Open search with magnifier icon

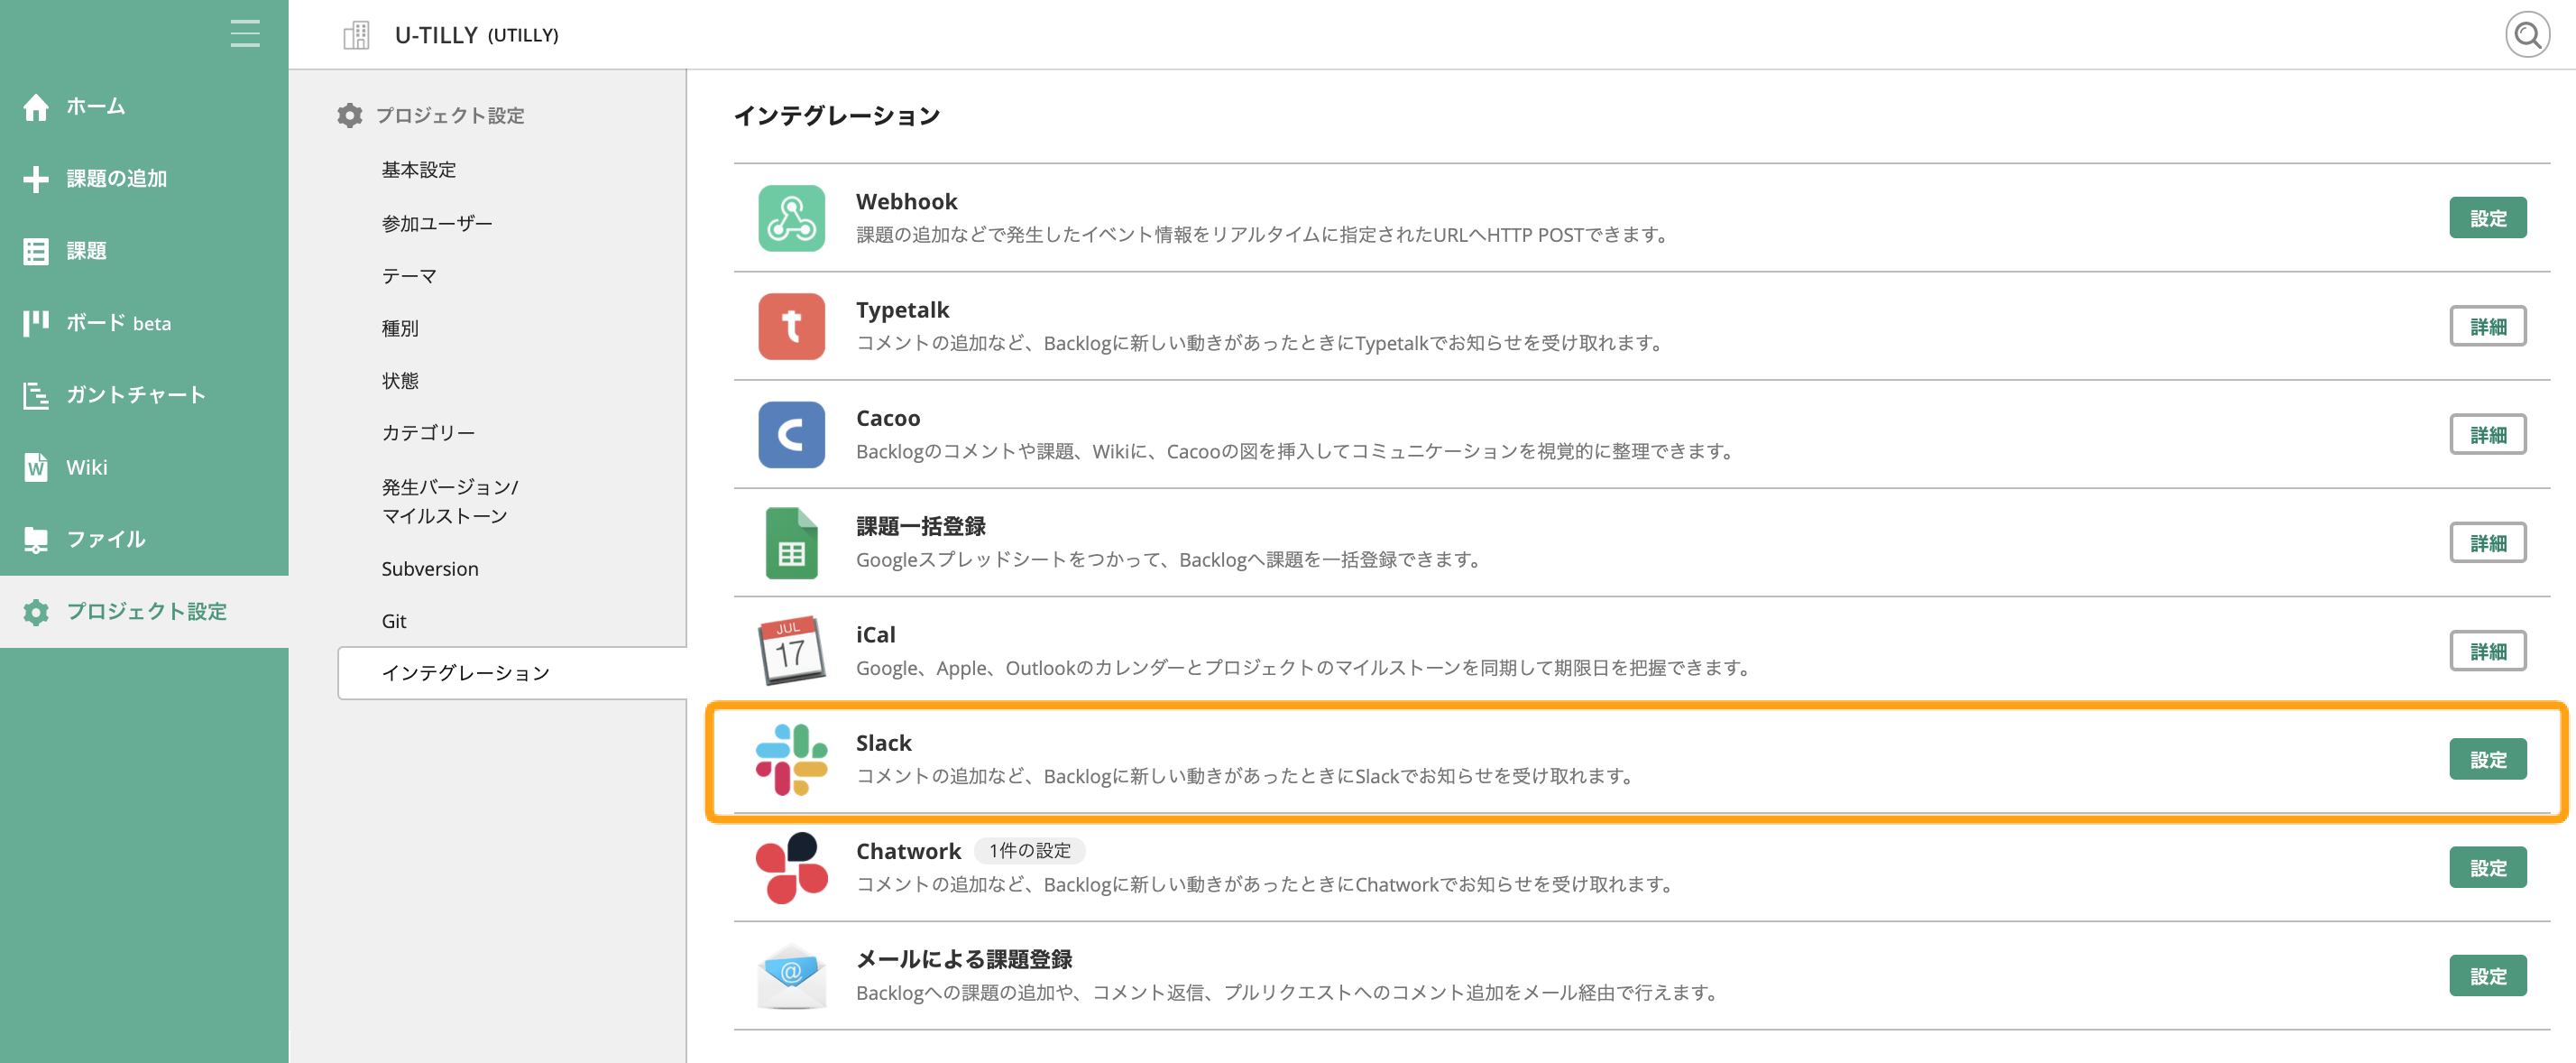click(2526, 35)
